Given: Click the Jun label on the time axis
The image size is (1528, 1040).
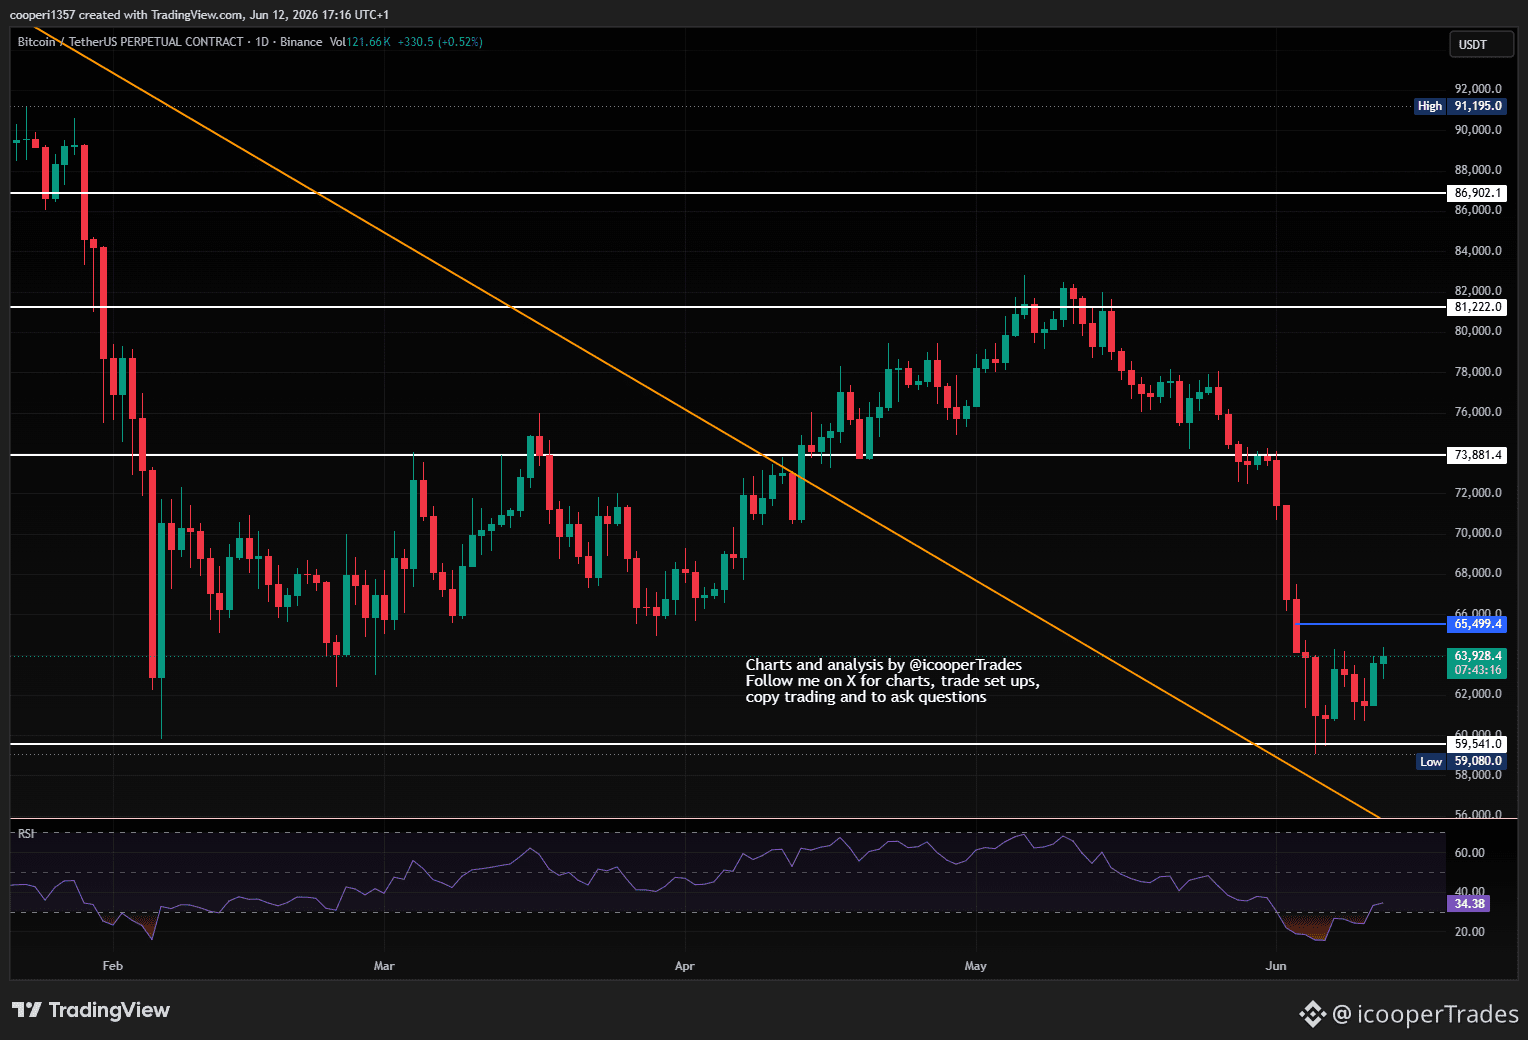Looking at the screenshot, I should (1275, 966).
